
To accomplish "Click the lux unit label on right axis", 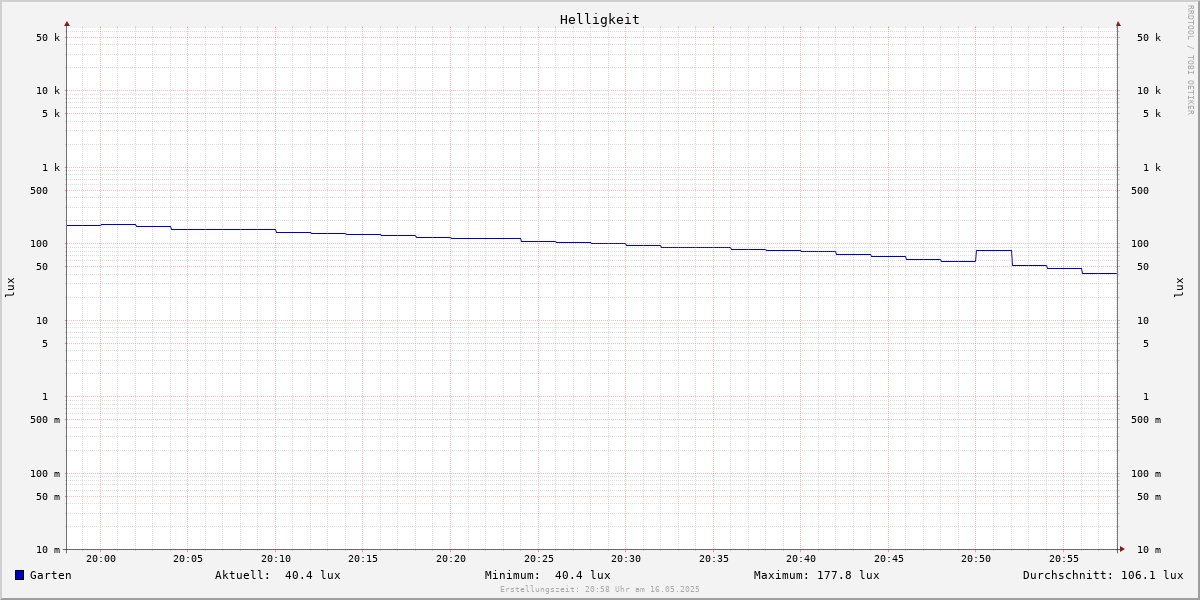I will tap(1179, 288).
